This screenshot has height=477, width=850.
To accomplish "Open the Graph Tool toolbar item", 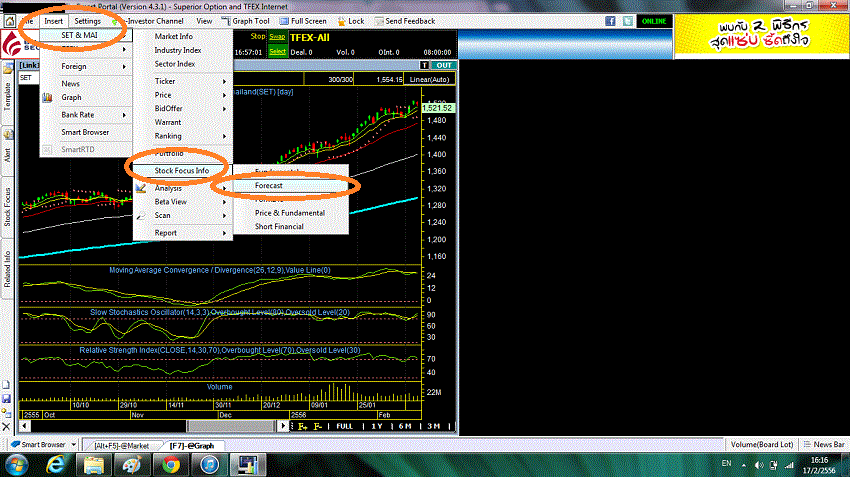I will click(x=246, y=21).
